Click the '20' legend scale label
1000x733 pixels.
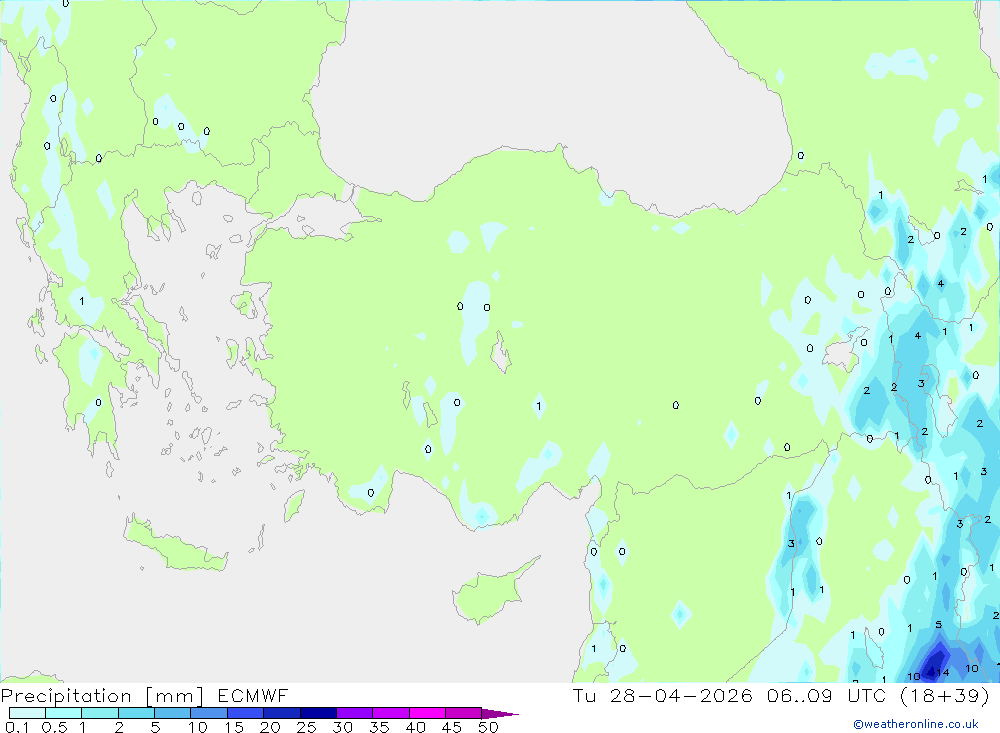270,727
